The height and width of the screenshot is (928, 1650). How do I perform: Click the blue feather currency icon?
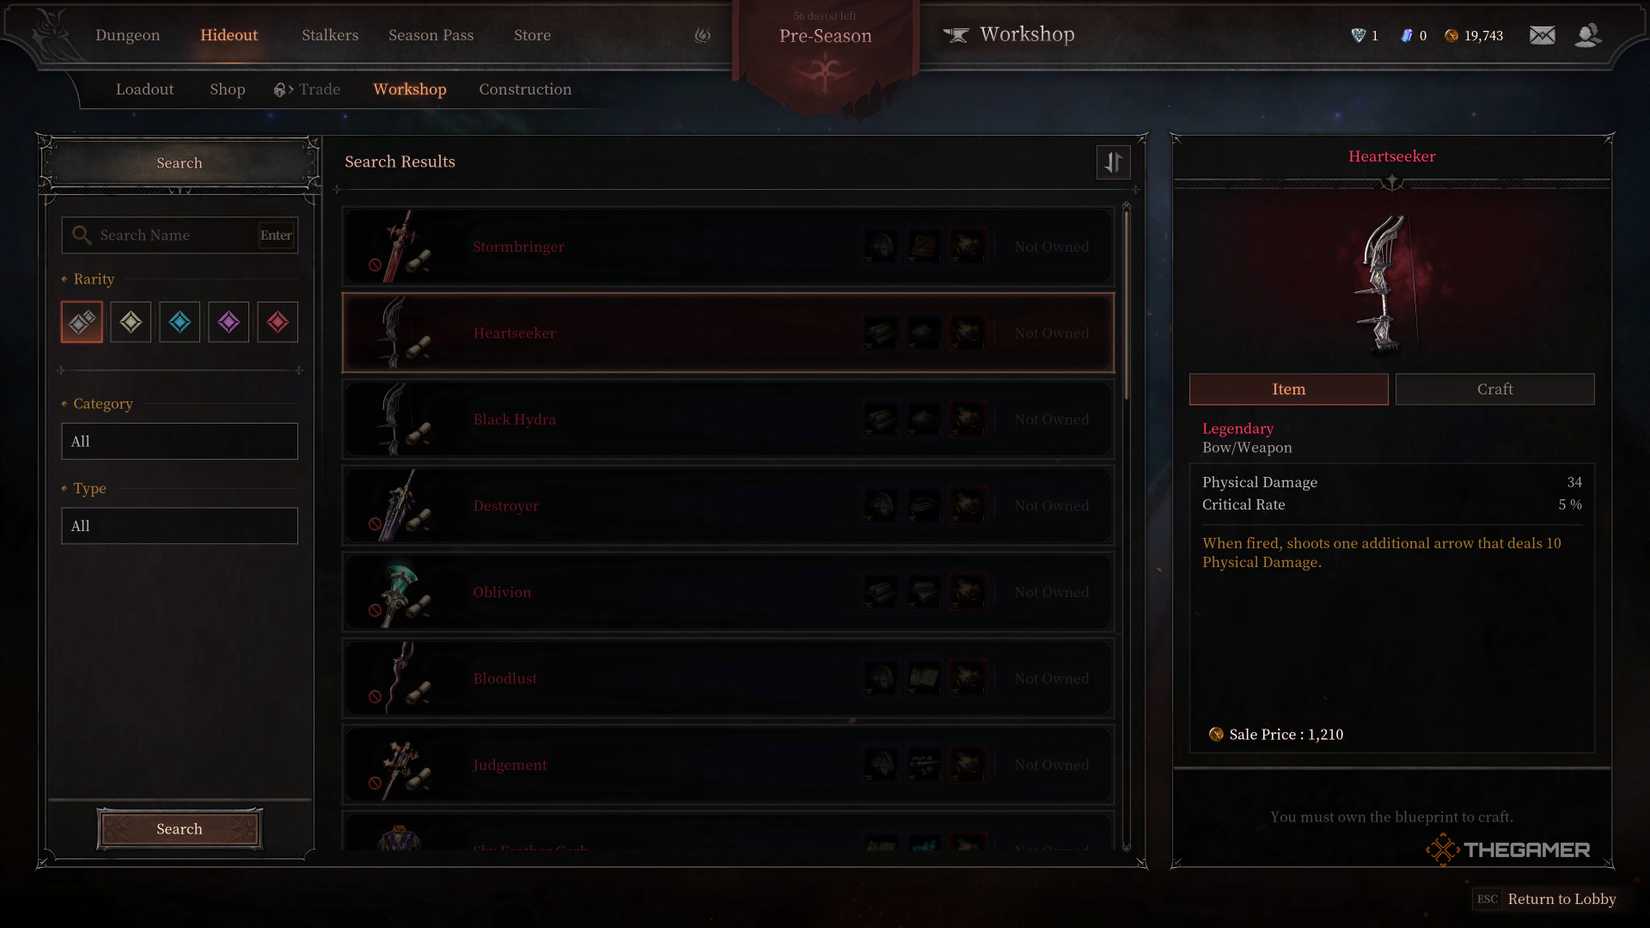pyautogui.click(x=1407, y=35)
